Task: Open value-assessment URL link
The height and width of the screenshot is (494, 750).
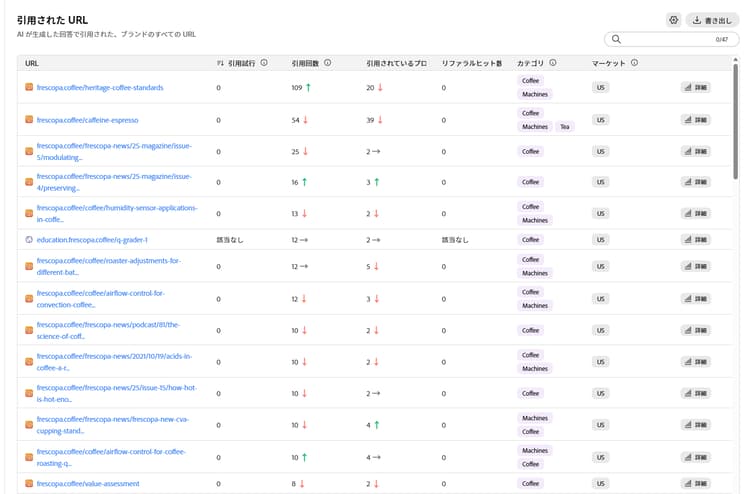Action: [88, 483]
